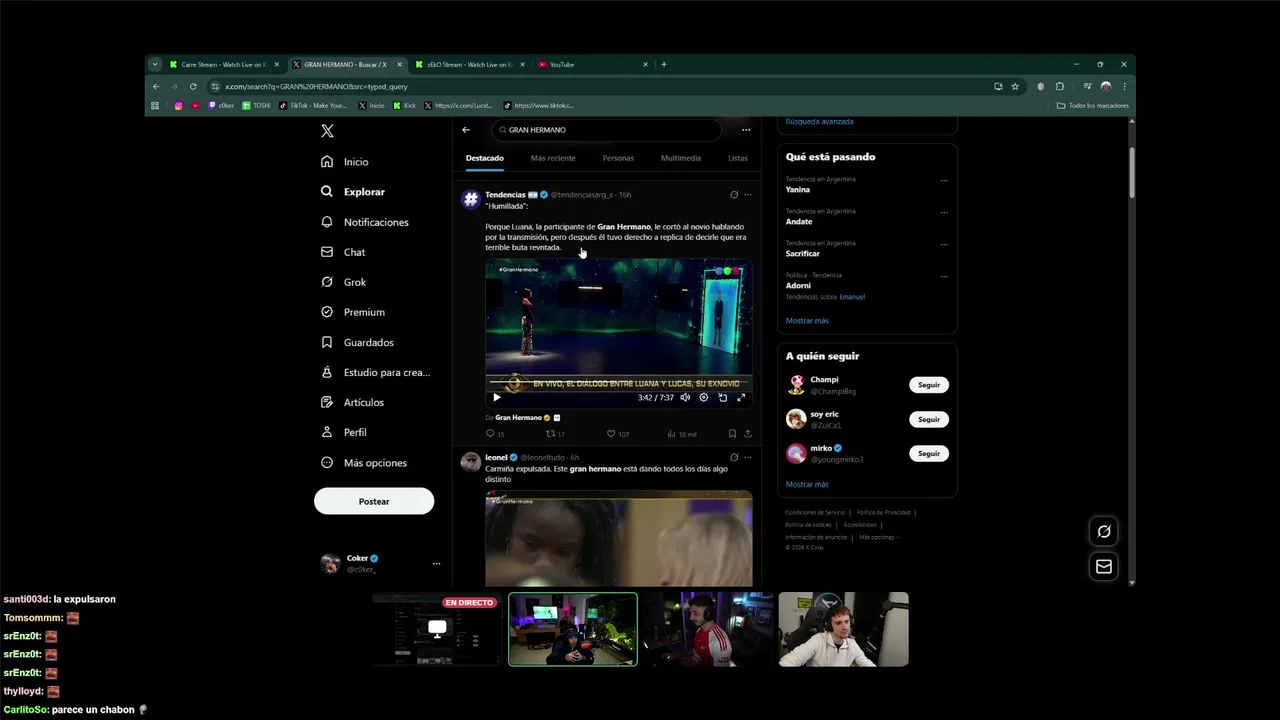This screenshot has width=1280, height=720.
Task: Click Grok icon on Tendencias post
Action: (734, 195)
